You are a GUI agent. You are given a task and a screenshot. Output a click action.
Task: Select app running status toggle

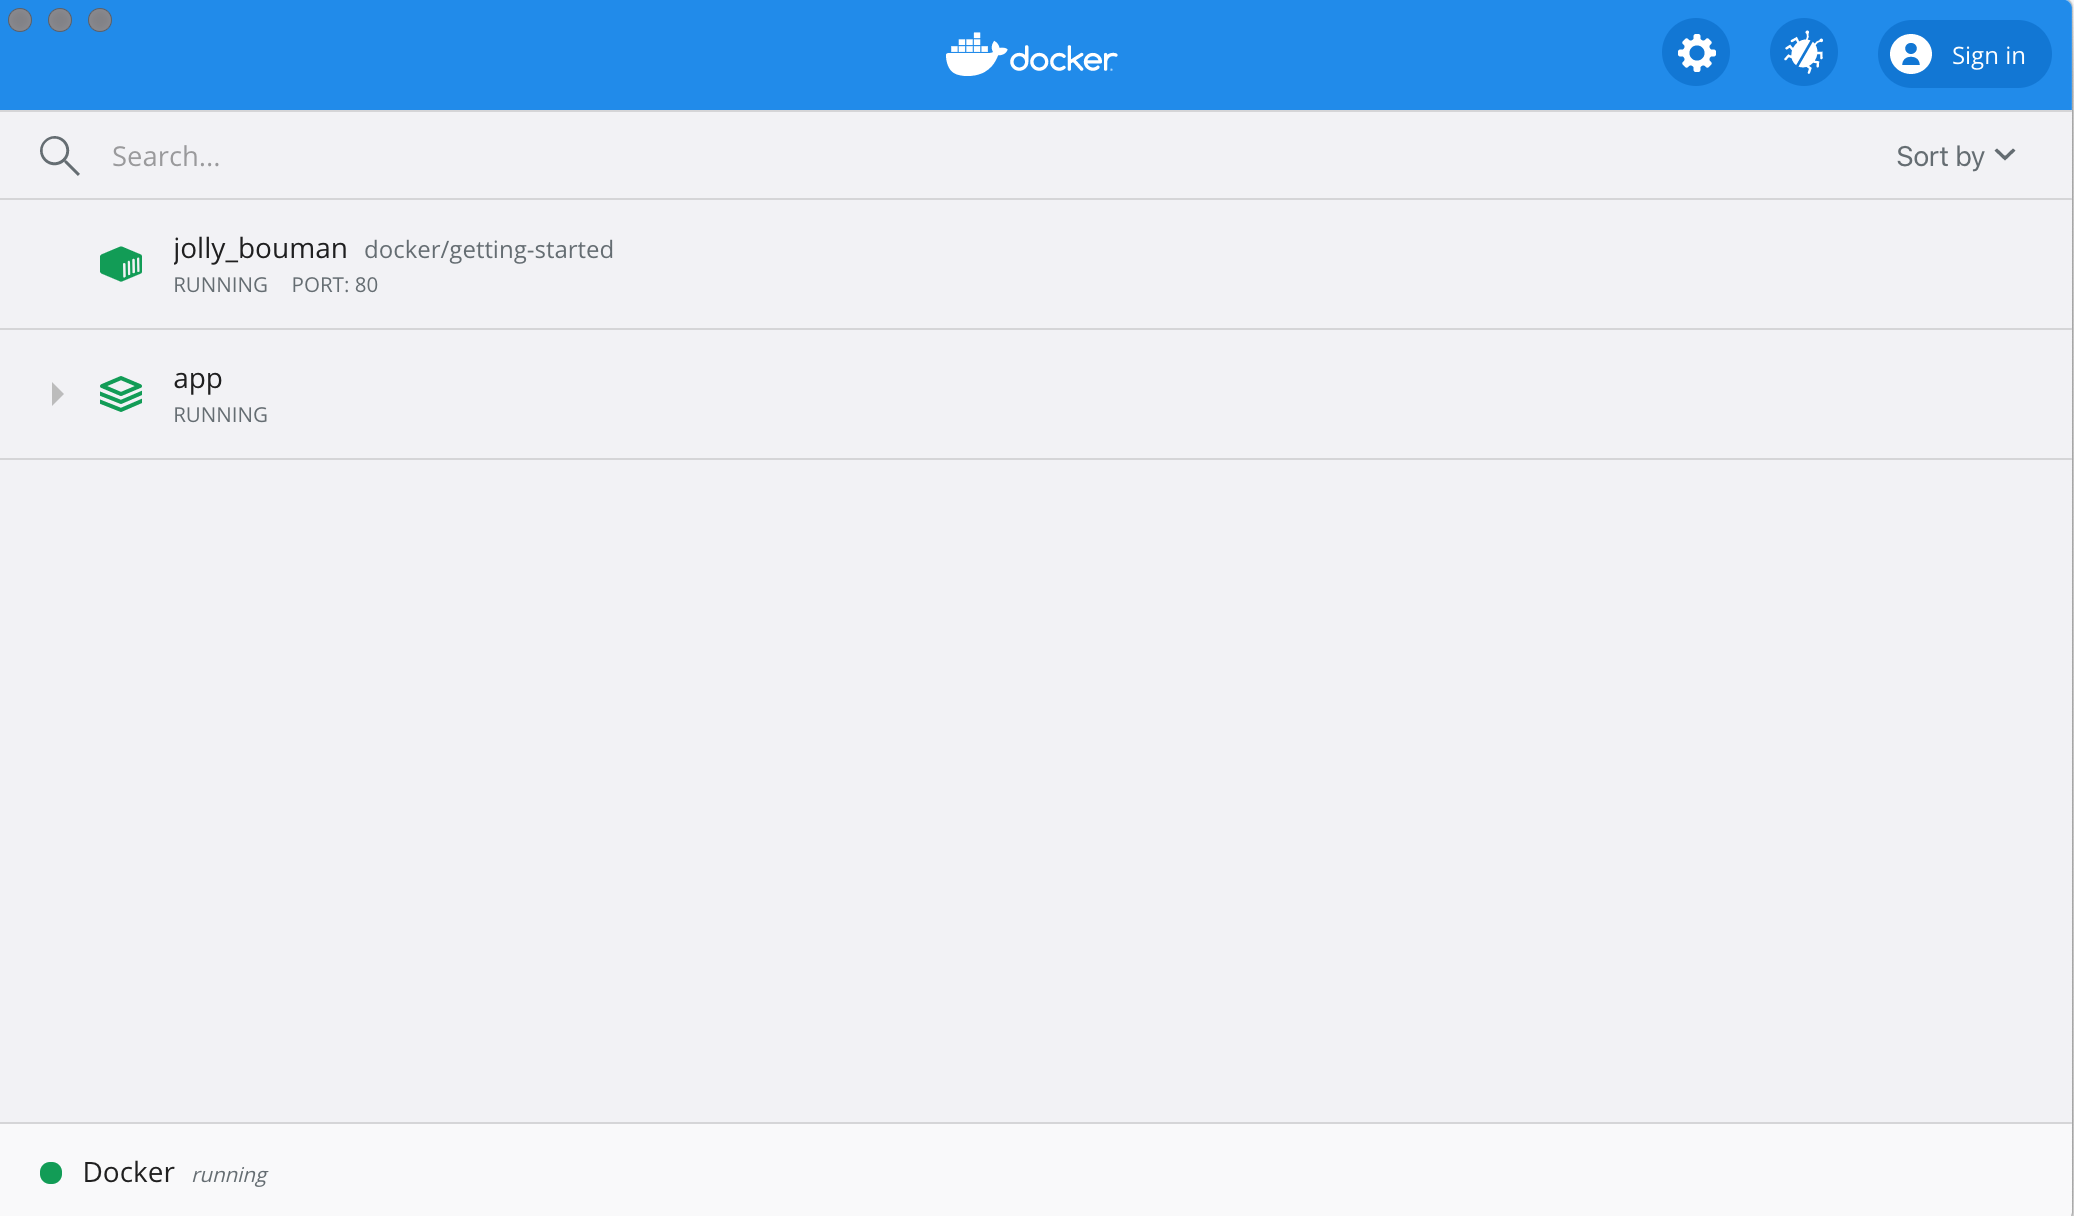point(55,394)
